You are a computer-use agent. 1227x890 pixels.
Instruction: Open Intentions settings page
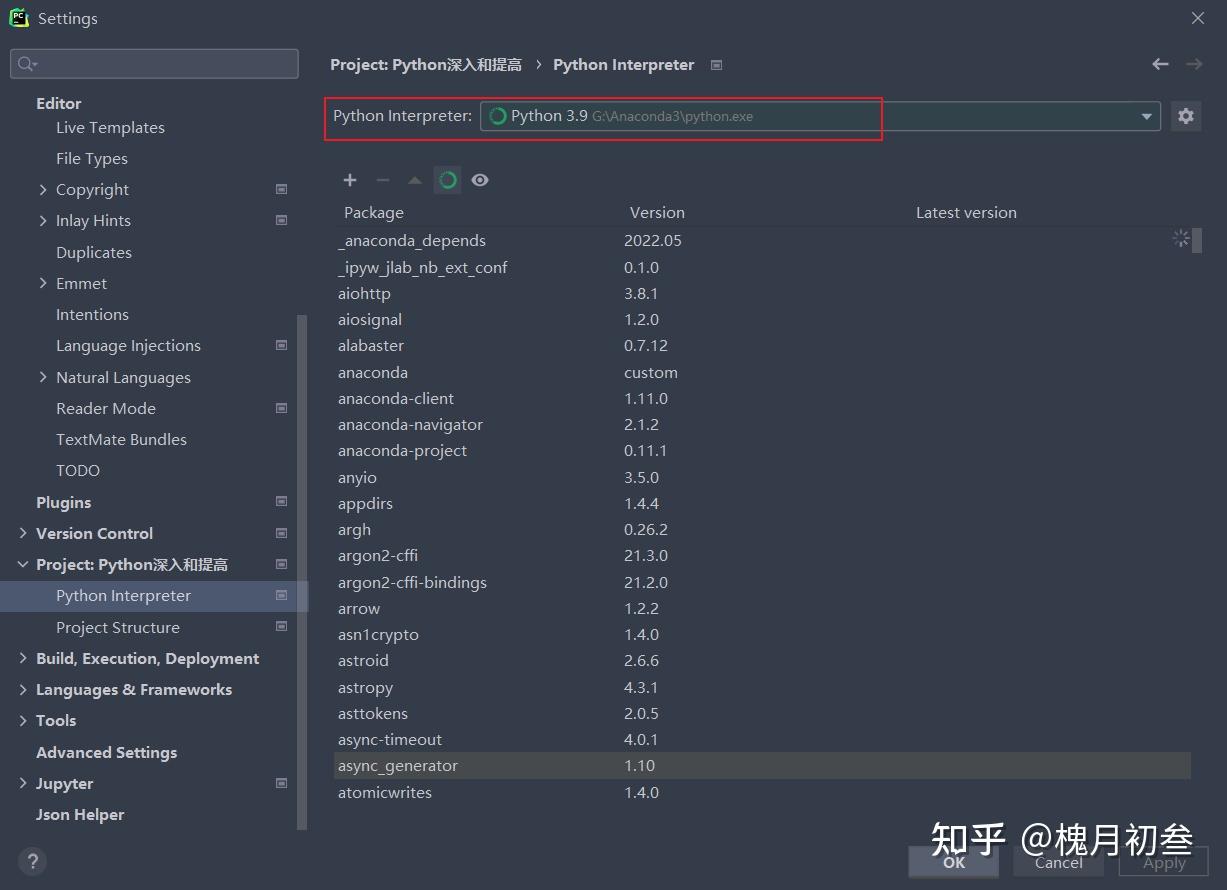pos(92,314)
